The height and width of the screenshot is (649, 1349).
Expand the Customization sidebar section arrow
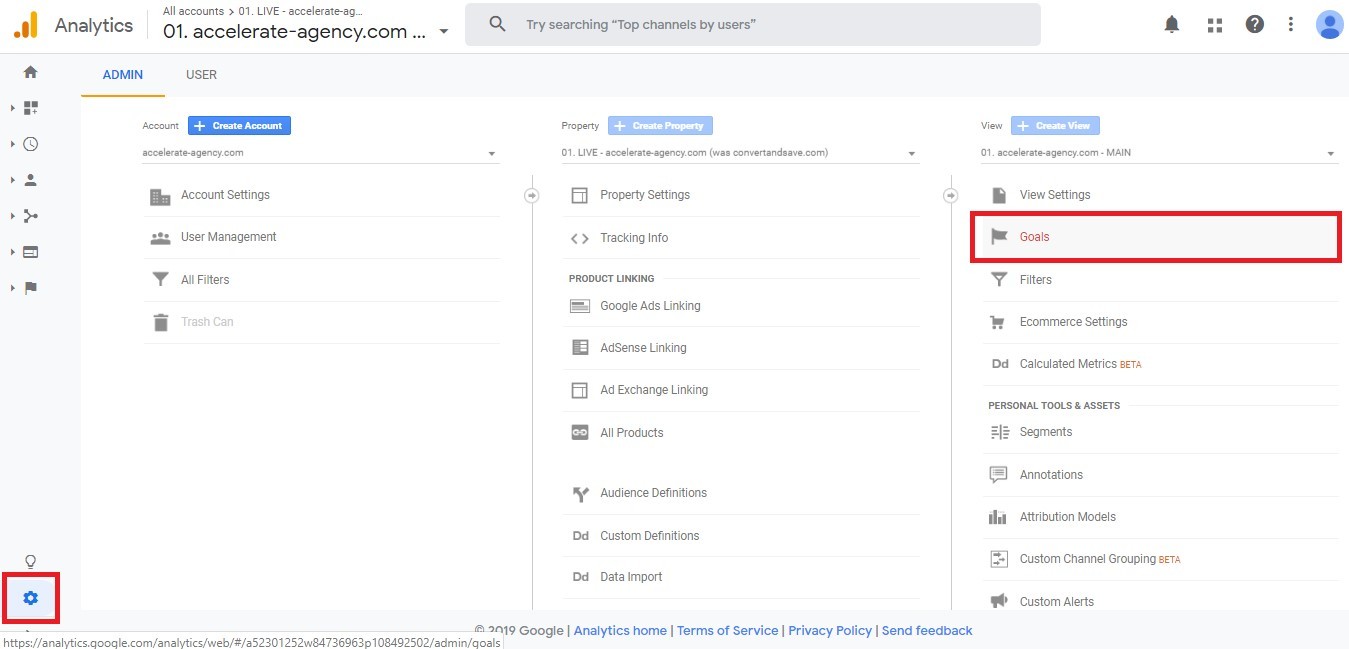13,108
